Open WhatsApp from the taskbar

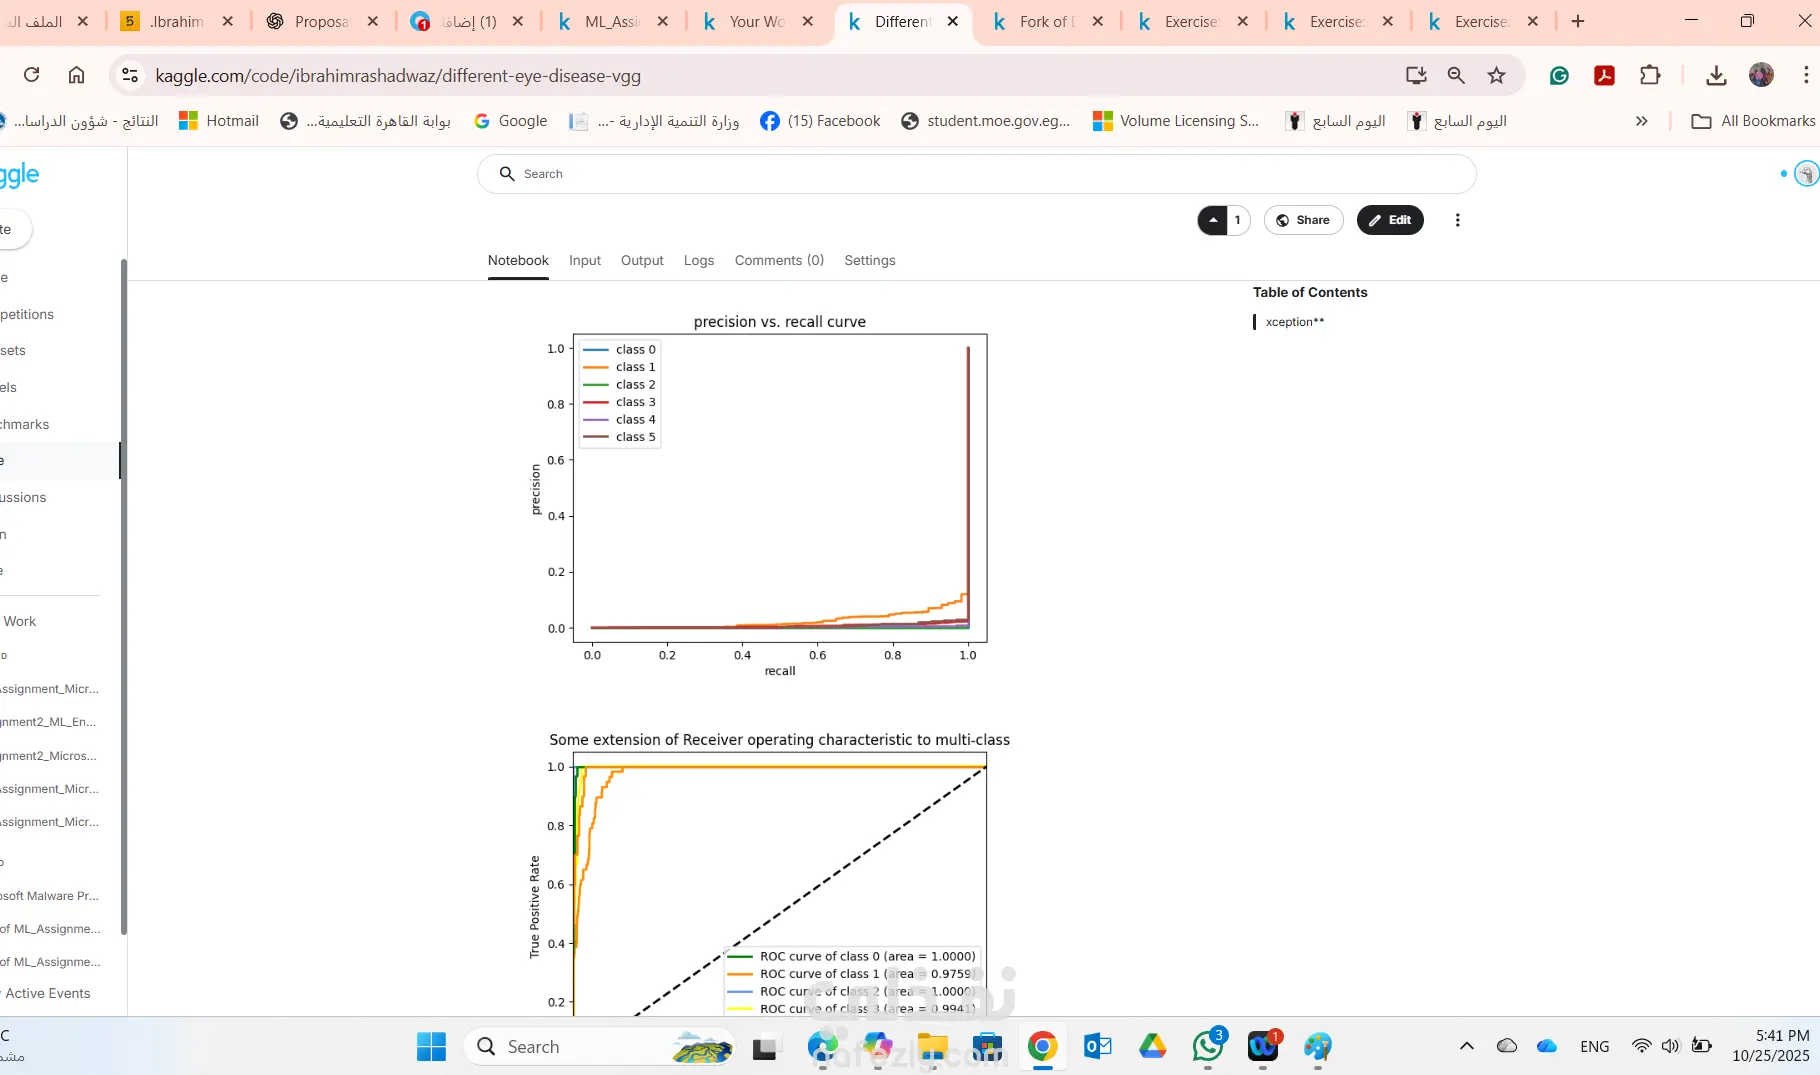[x=1208, y=1046]
